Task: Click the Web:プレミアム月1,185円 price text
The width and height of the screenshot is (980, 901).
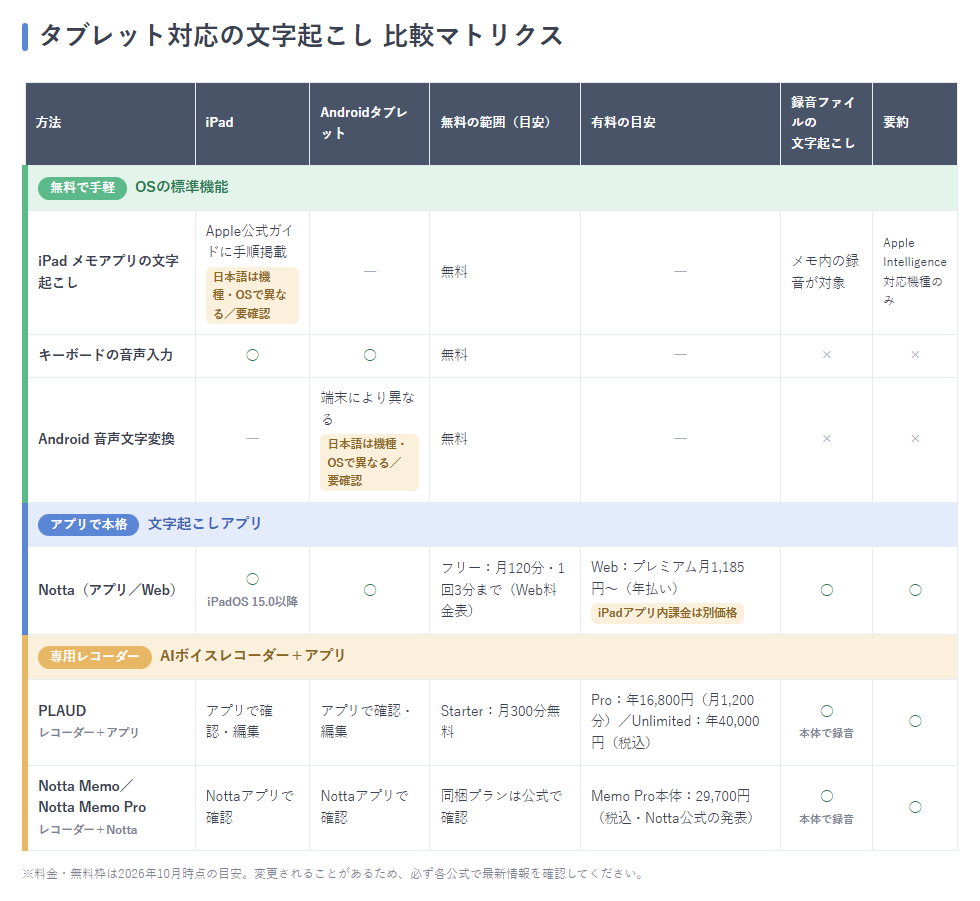Action: pyautogui.click(x=668, y=578)
